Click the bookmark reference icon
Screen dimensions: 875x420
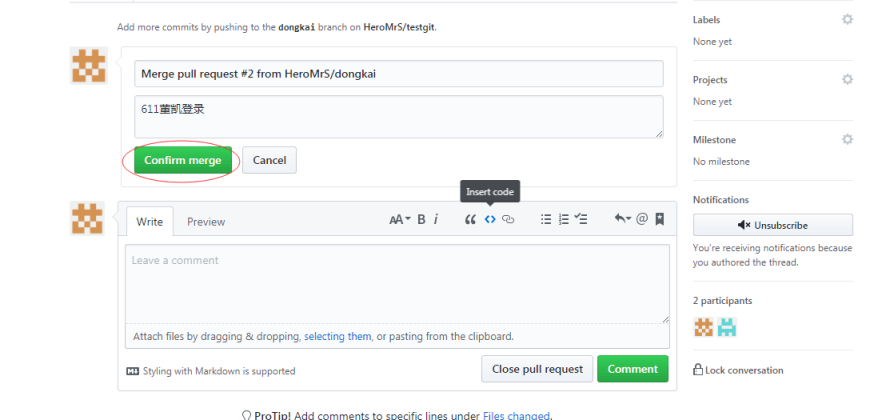(660, 219)
